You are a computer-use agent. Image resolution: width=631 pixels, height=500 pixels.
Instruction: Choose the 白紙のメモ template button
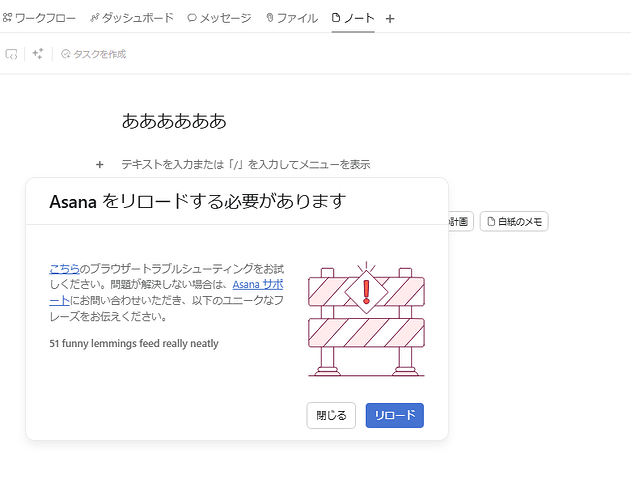514,221
